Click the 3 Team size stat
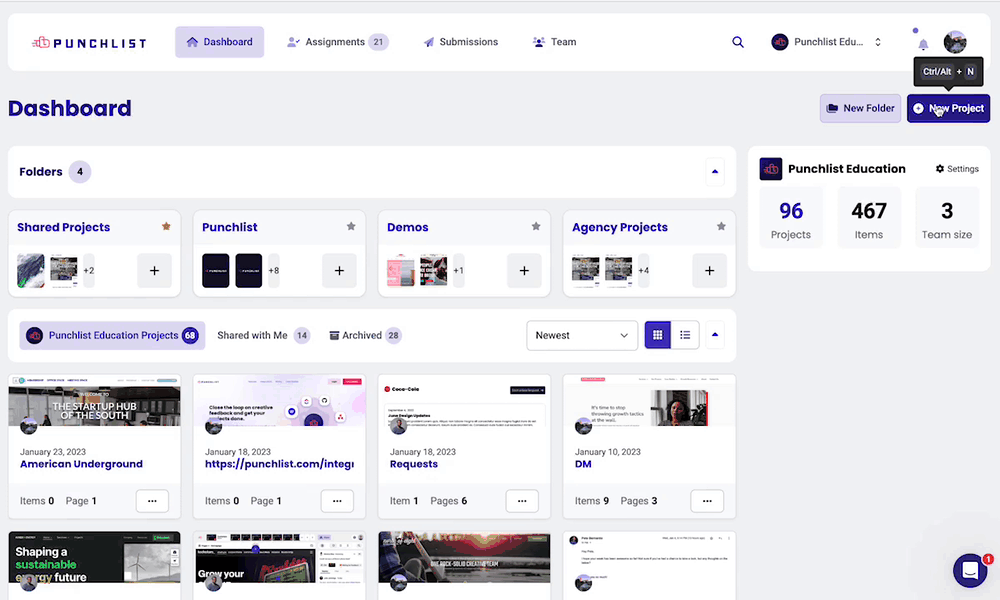Image resolution: width=1000 pixels, height=600 pixels. click(x=946, y=218)
